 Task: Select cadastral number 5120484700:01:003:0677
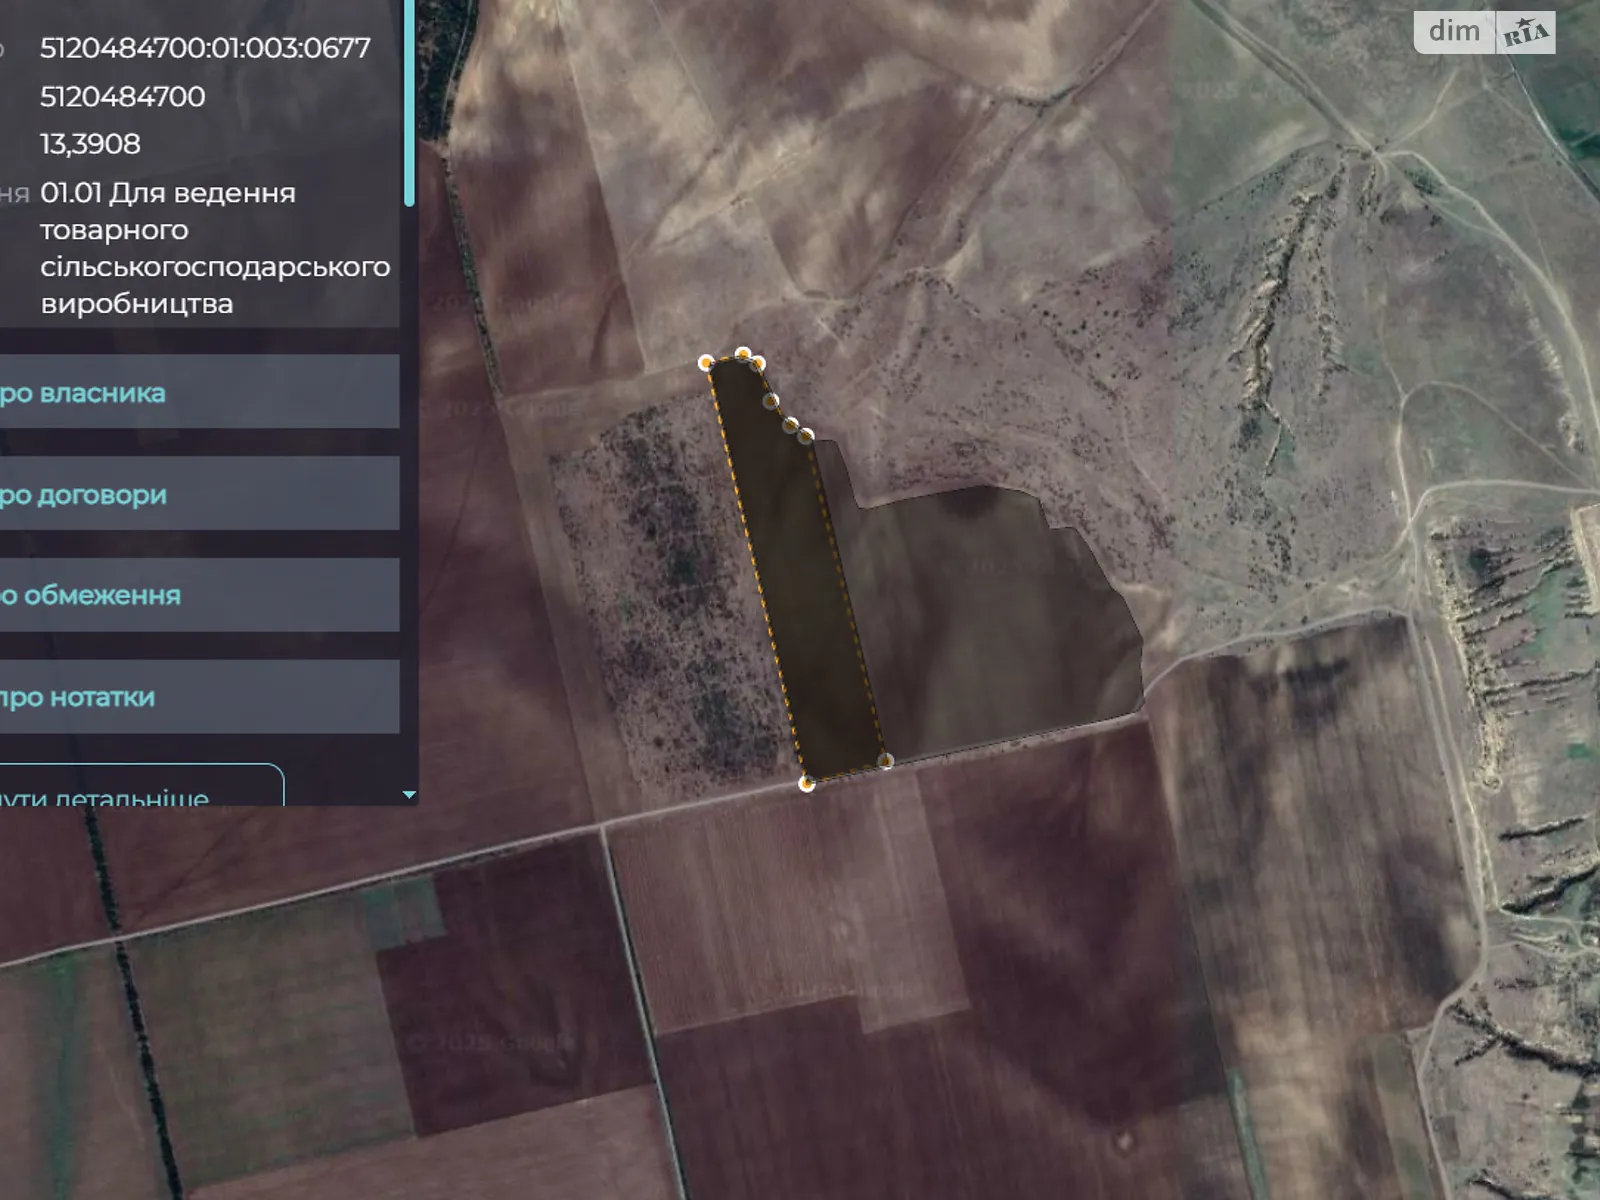205,48
